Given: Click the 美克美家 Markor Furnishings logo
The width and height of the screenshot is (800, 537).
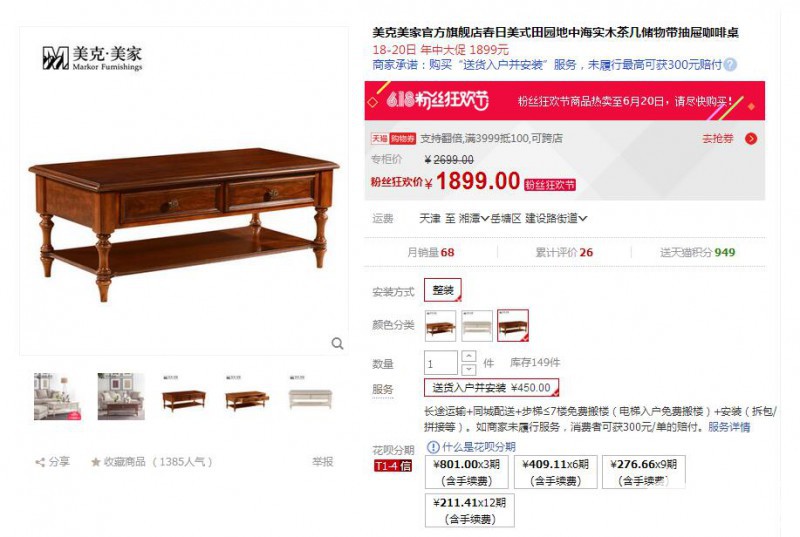Looking at the screenshot, I should (x=92, y=58).
